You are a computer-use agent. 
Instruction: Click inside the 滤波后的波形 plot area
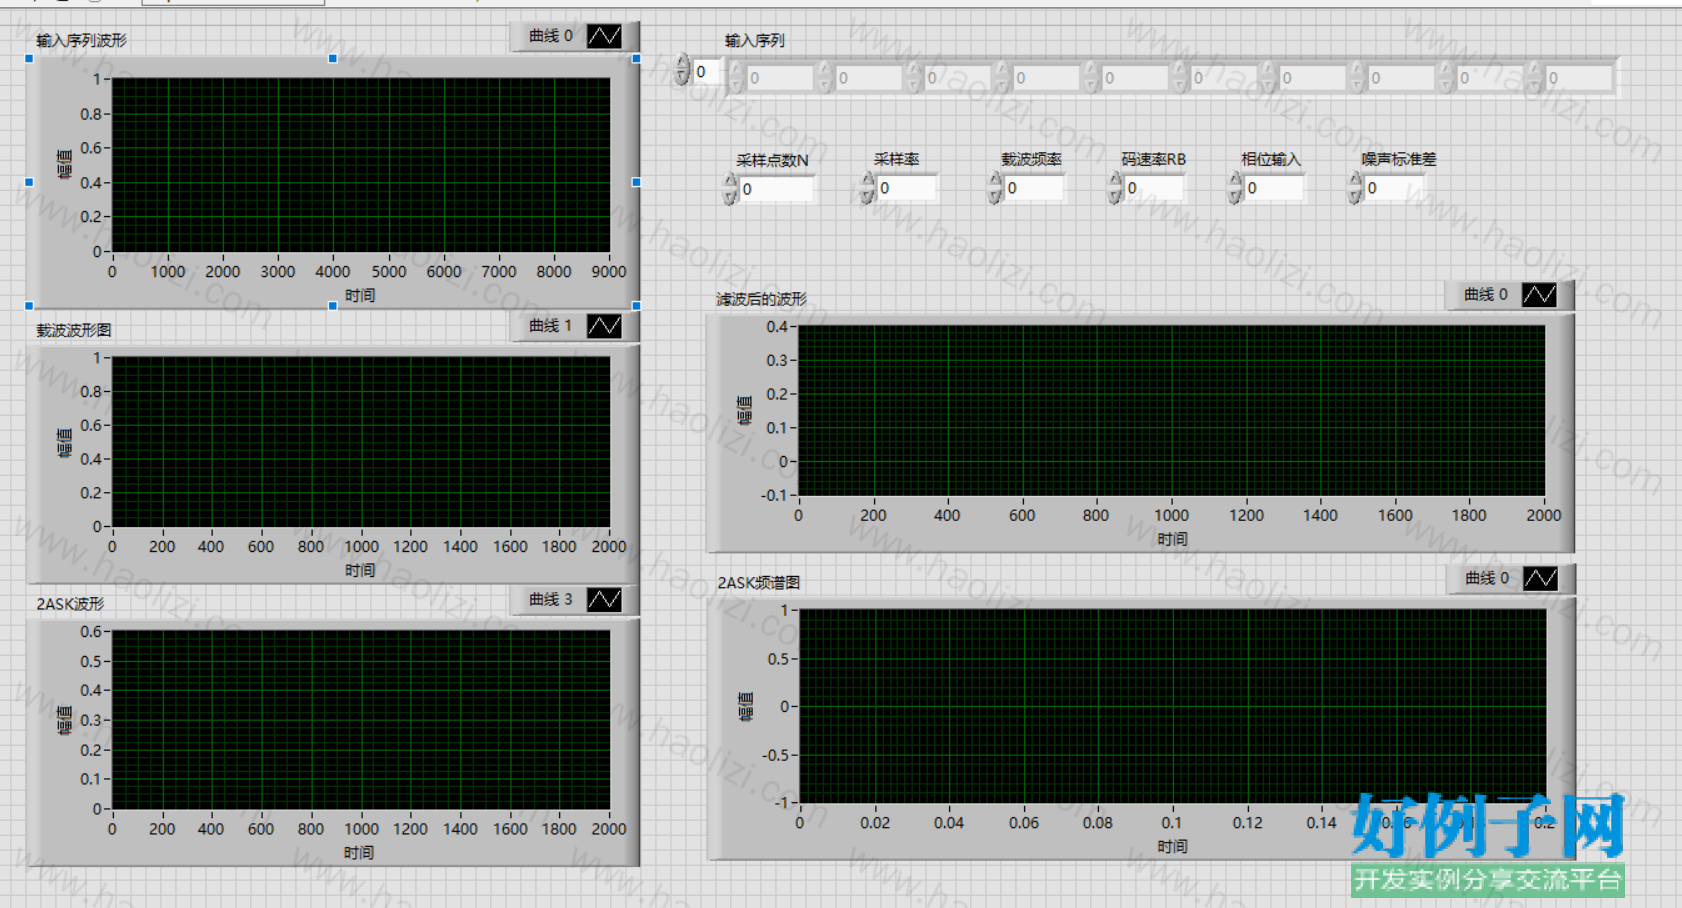point(1171,411)
